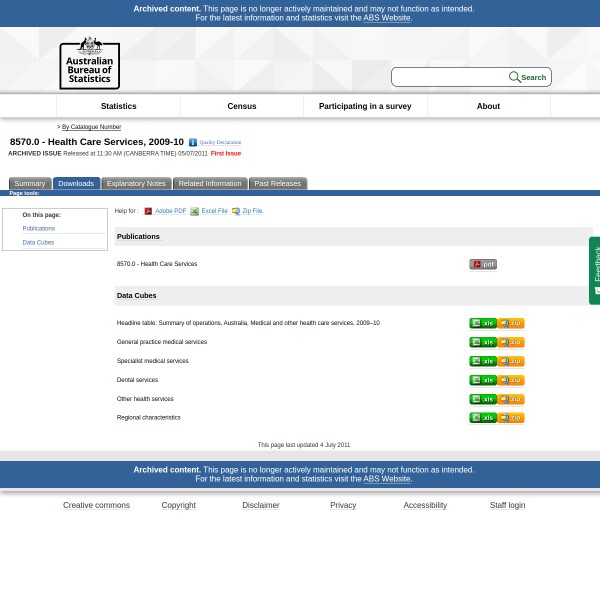Open the Australian Bureau of Statistics logo
The height and width of the screenshot is (600, 600).
pyautogui.click(x=89, y=63)
